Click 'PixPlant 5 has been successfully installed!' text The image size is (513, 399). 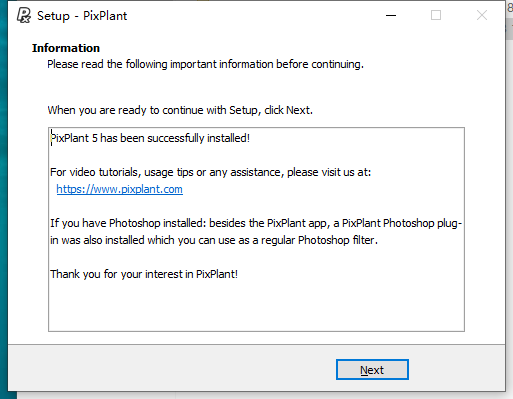coord(150,138)
